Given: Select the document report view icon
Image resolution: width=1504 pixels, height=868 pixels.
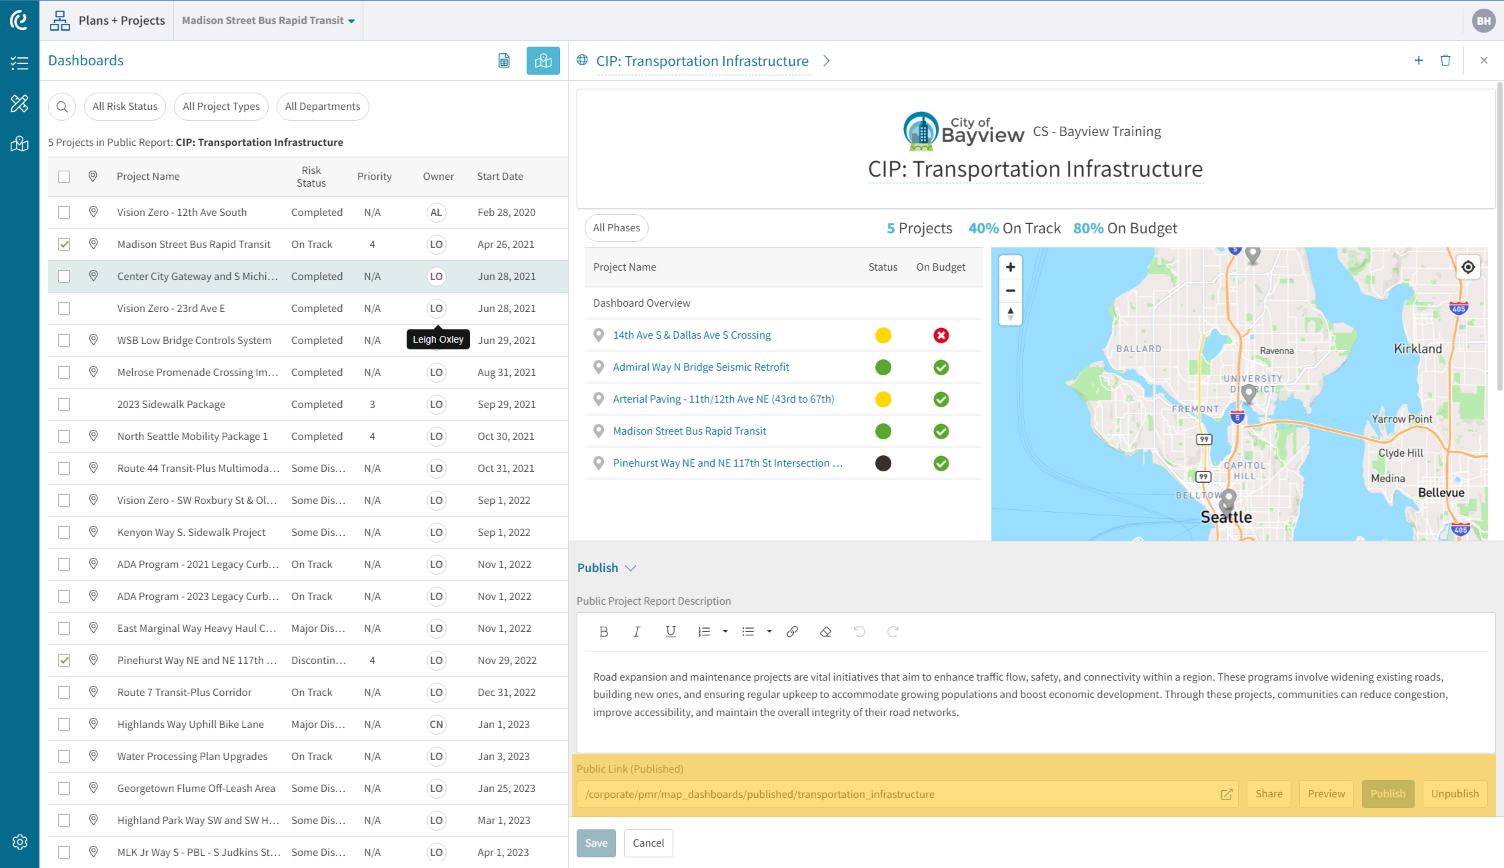Looking at the screenshot, I should point(504,60).
